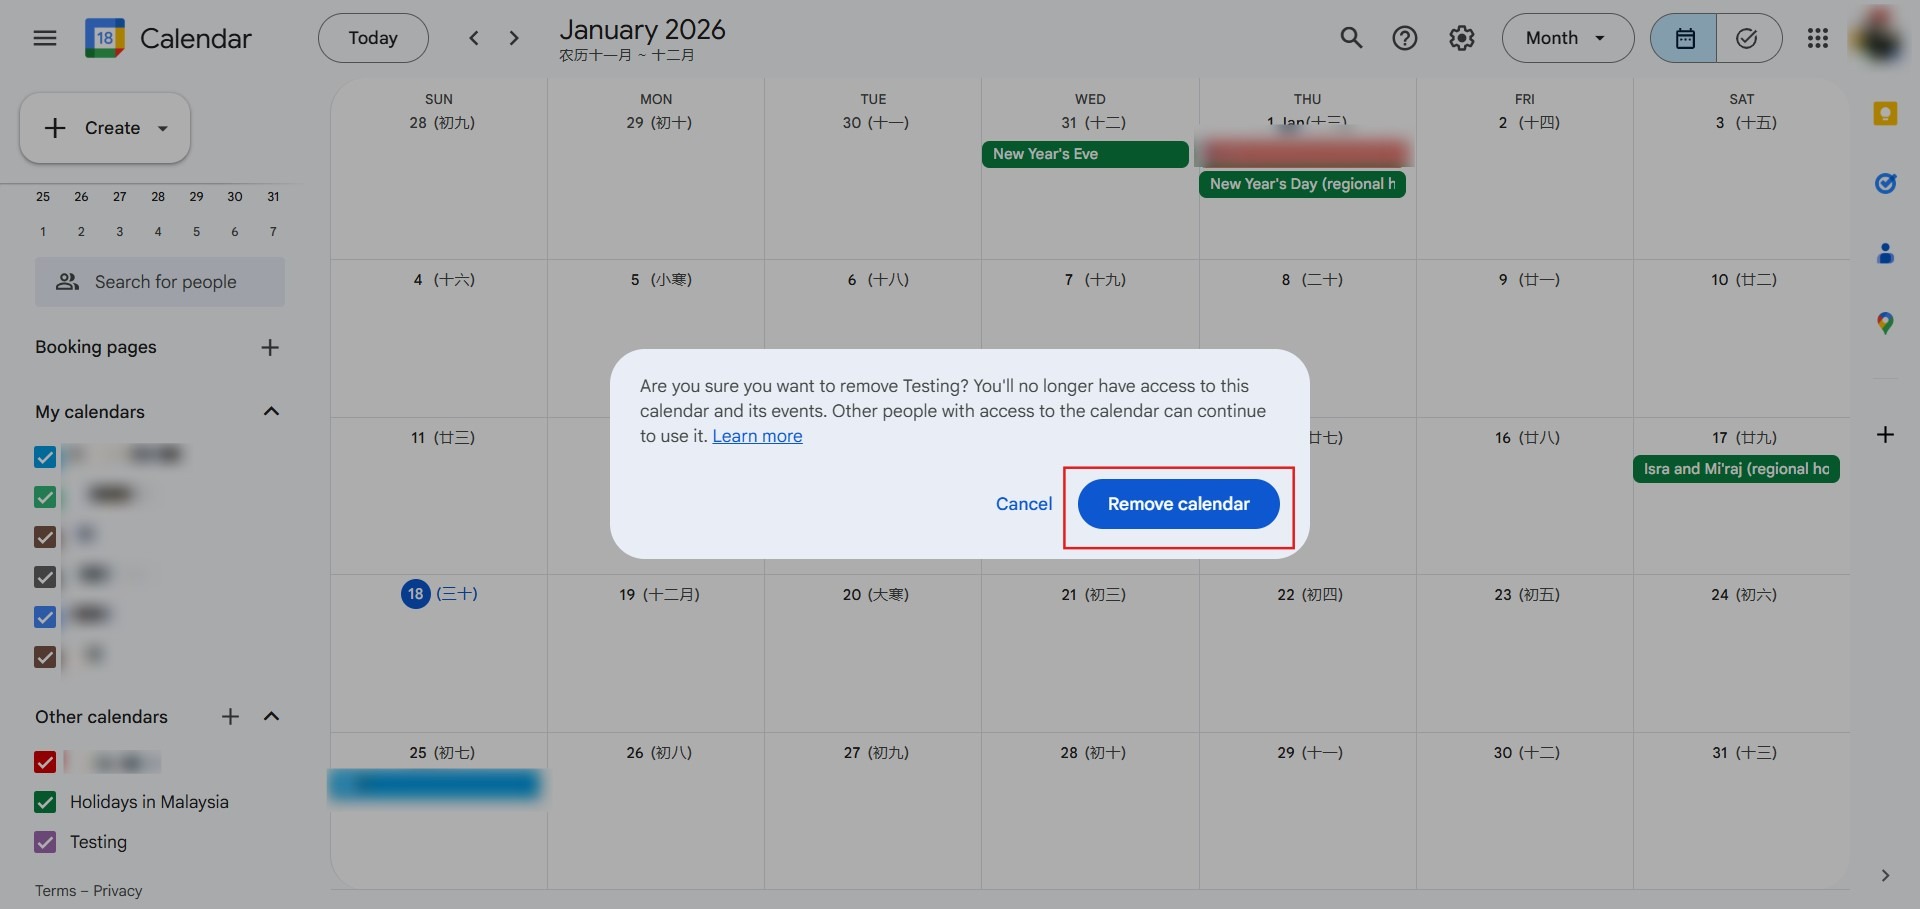
Task: Open the main menu hamburger icon
Action: coord(45,38)
